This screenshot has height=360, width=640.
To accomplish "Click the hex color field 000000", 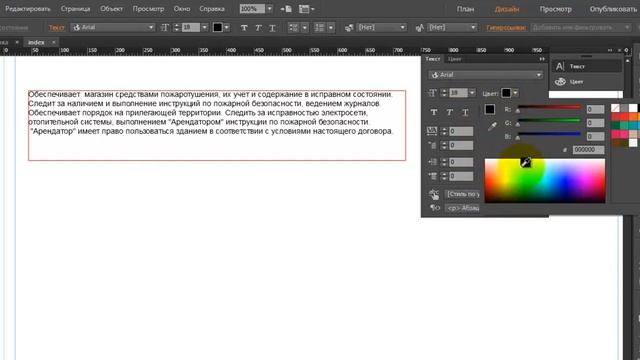I will [x=588, y=150].
